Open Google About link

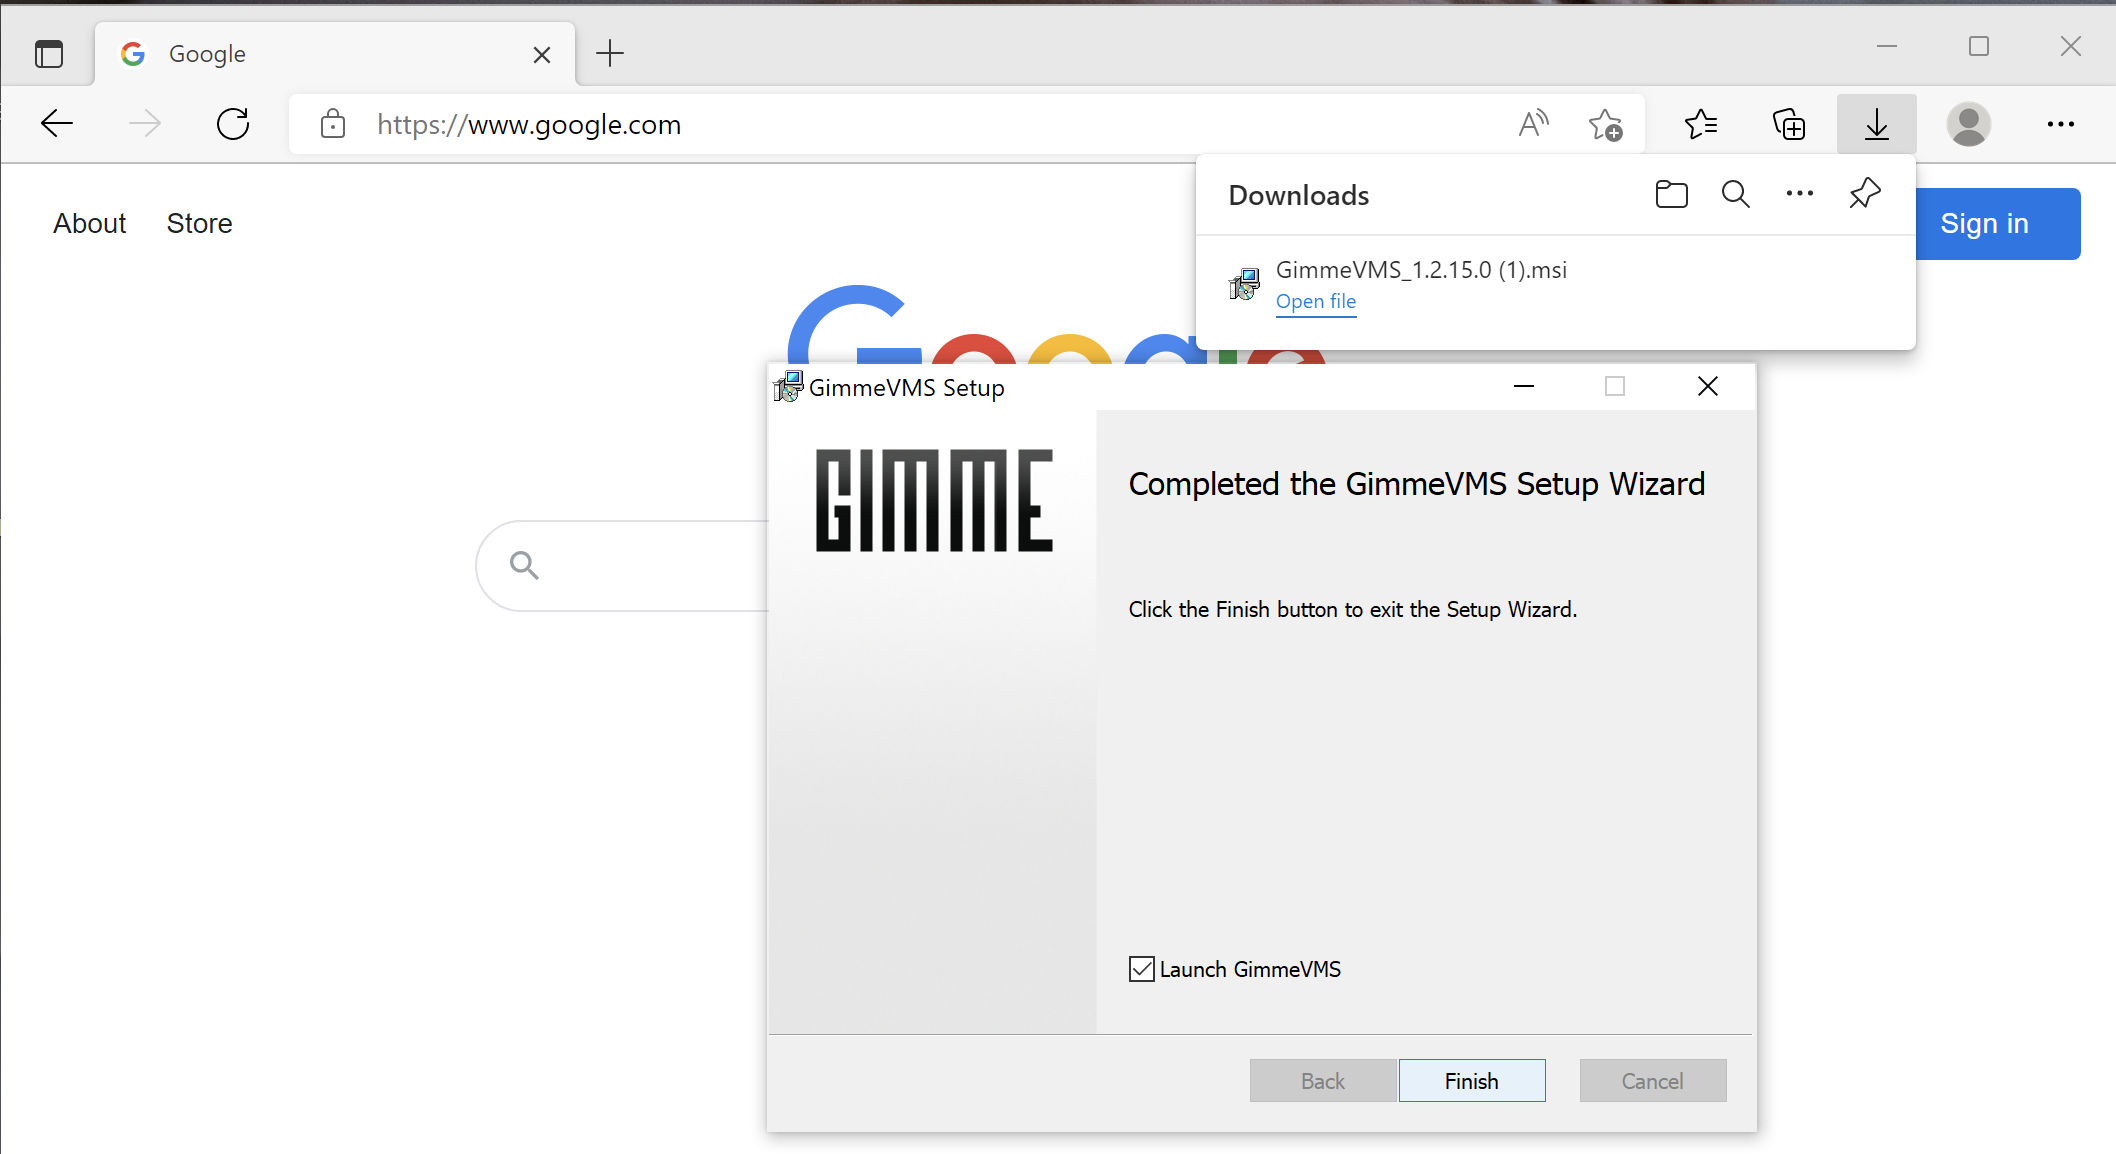tap(90, 223)
